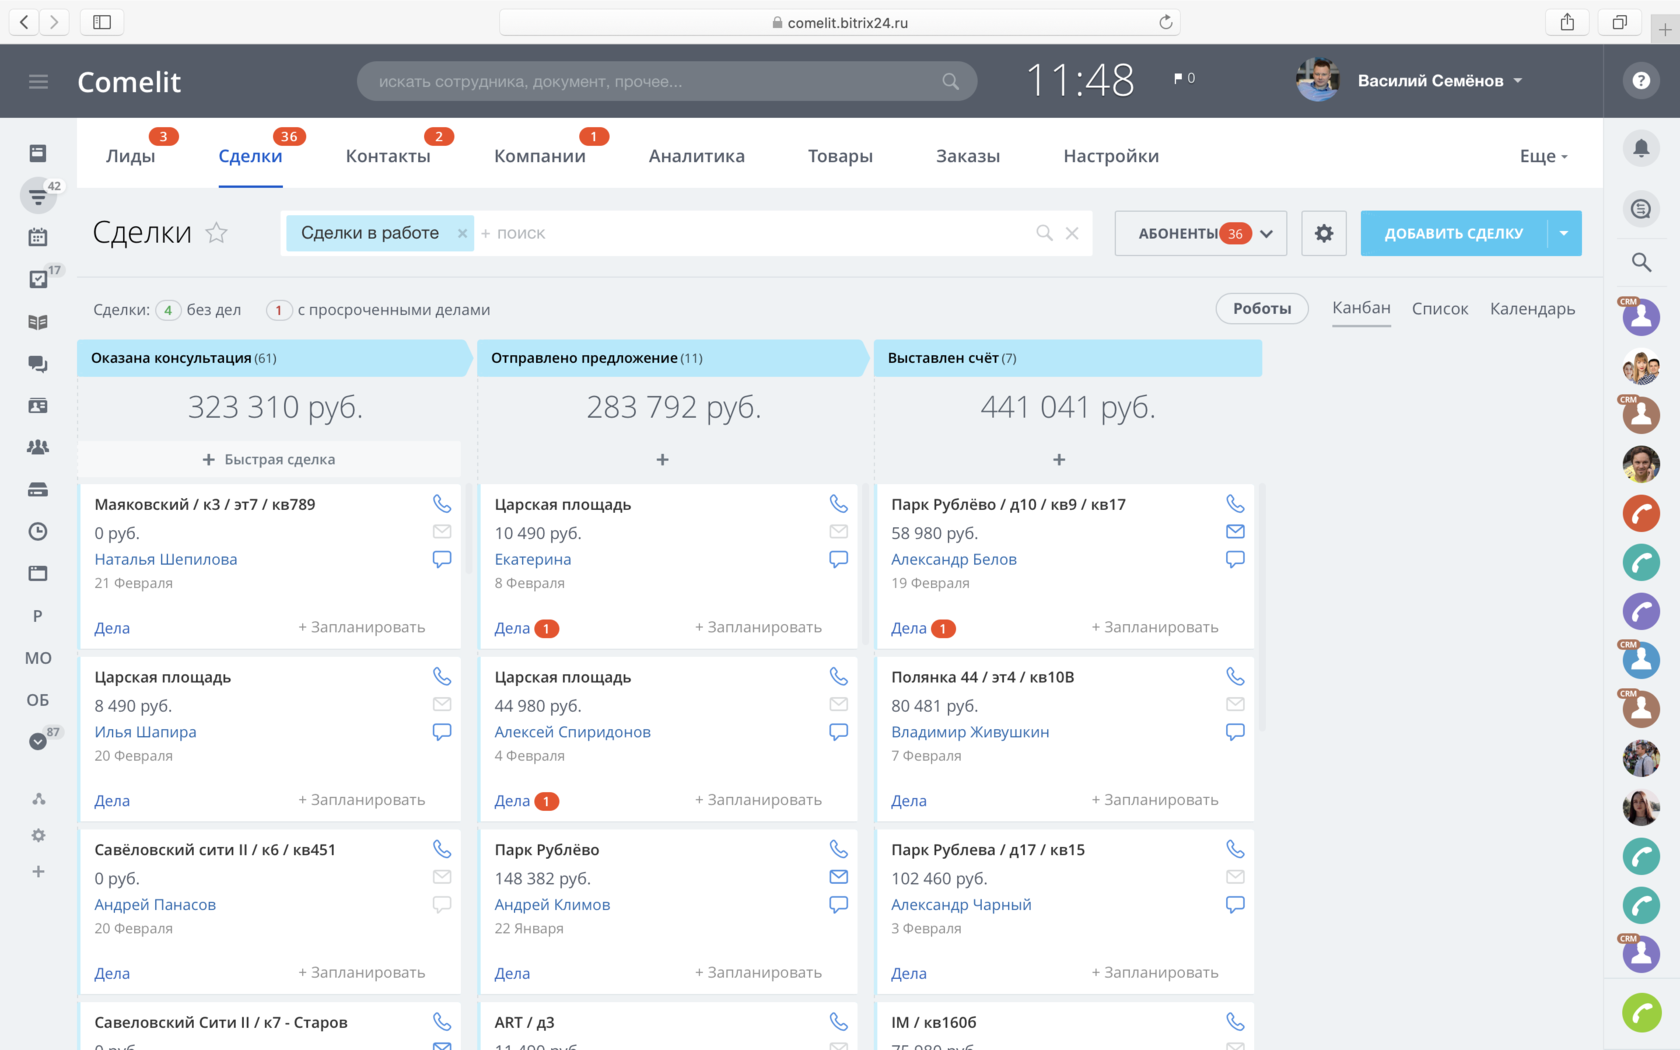The height and width of the screenshot is (1050, 1680).
Task: Expand the АБОНЕНТЫ funnel dropdown
Action: coord(1266,234)
